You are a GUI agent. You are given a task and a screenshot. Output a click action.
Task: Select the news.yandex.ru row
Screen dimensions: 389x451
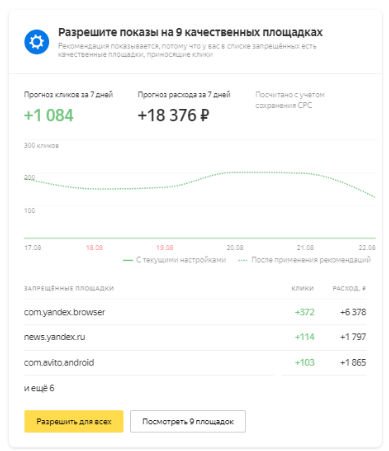tap(195, 337)
